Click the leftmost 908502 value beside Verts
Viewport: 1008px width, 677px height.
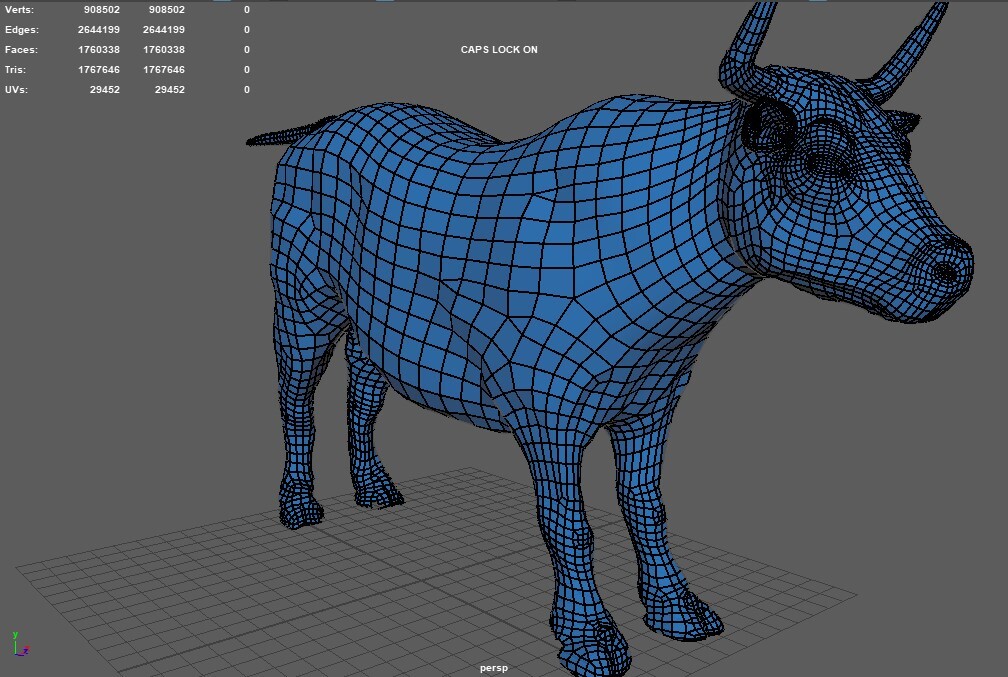[x=102, y=10]
